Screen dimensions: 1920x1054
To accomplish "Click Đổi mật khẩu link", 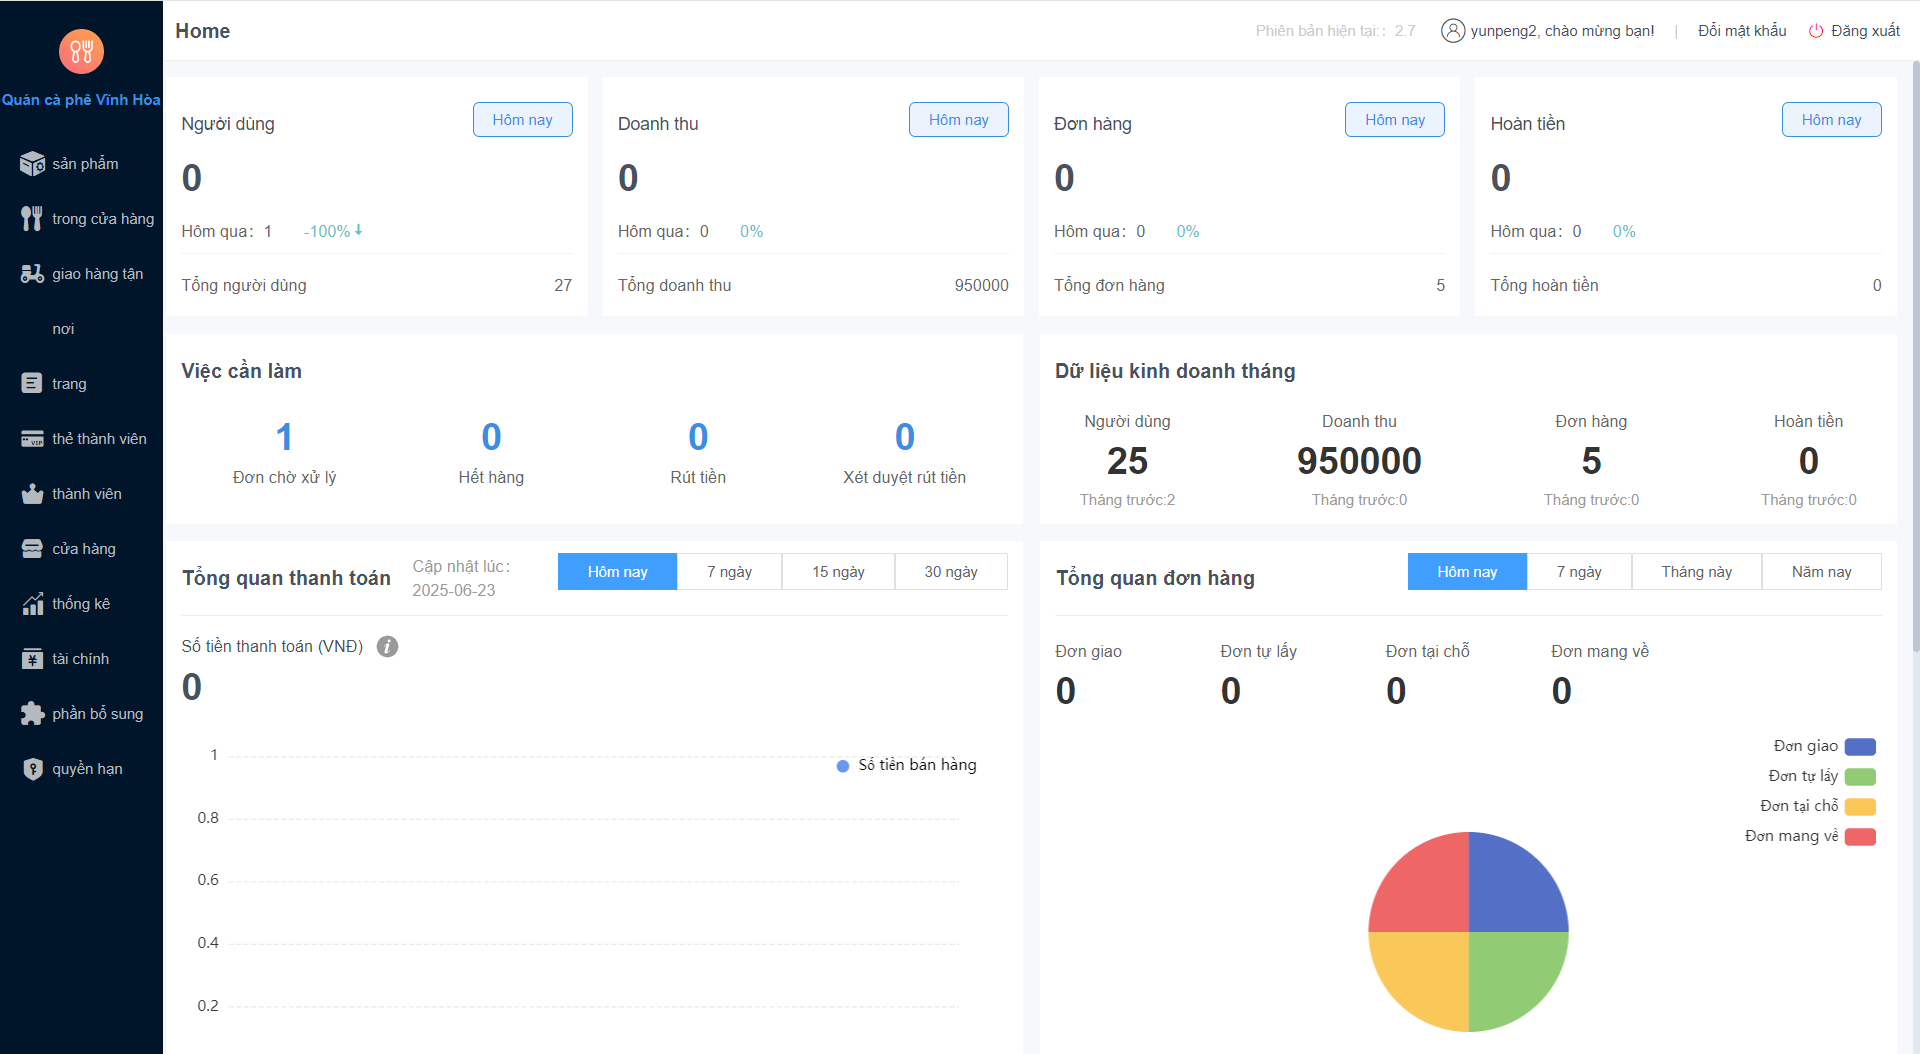I will [x=1741, y=31].
